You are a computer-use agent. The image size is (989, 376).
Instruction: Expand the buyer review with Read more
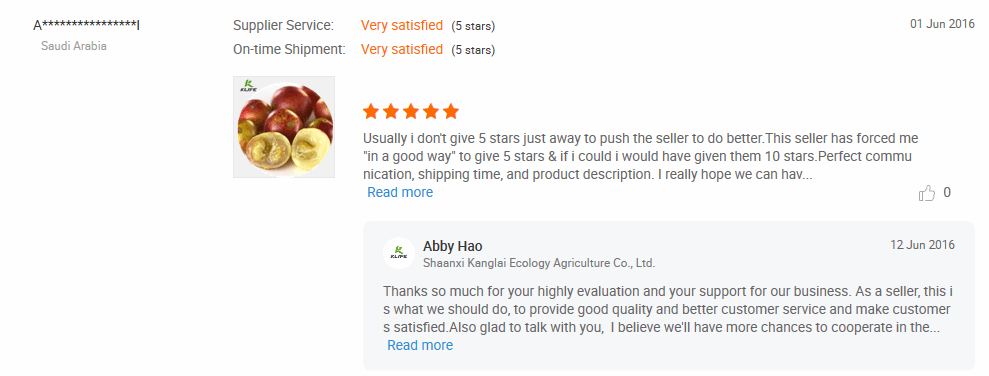pyautogui.click(x=400, y=192)
